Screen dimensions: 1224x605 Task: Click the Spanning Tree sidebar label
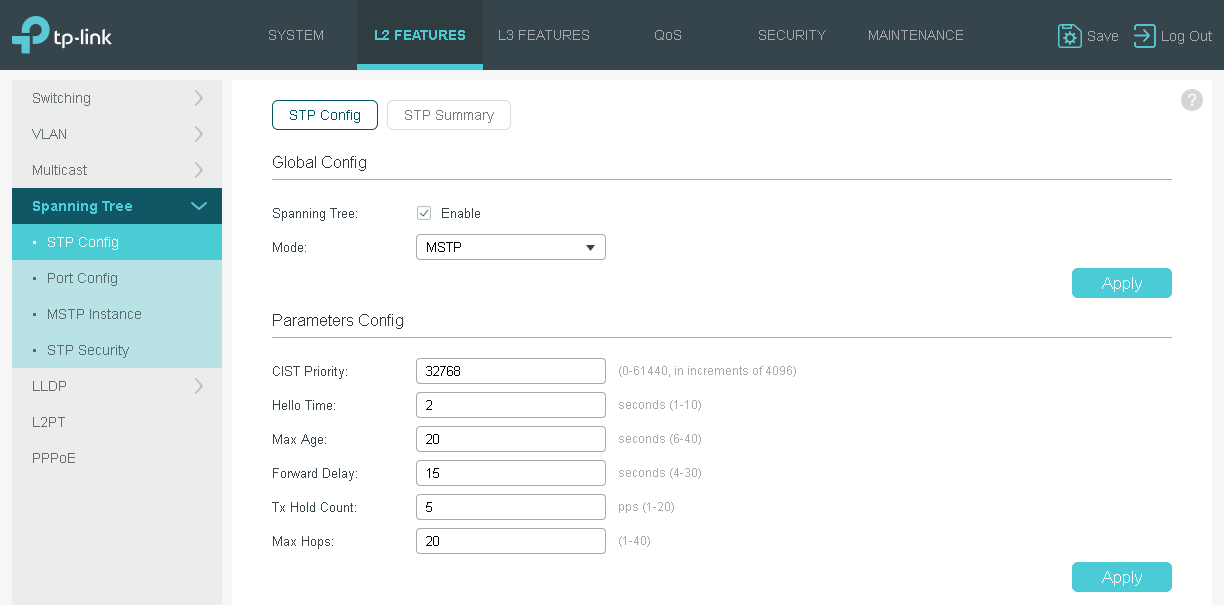(82, 206)
